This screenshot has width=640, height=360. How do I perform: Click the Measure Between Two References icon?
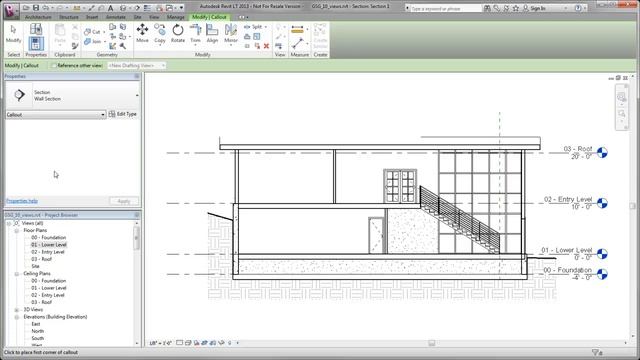tap(298, 43)
